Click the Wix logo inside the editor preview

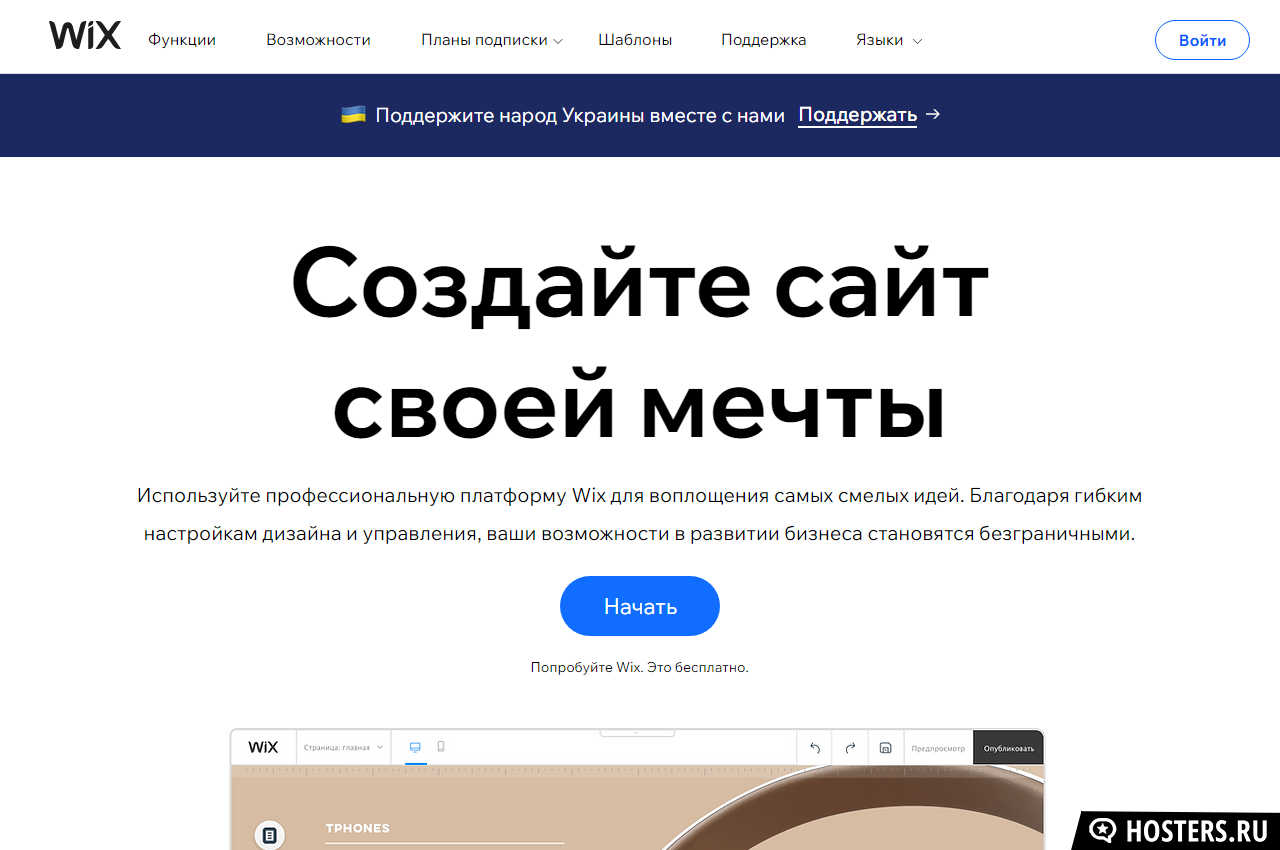[263, 747]
